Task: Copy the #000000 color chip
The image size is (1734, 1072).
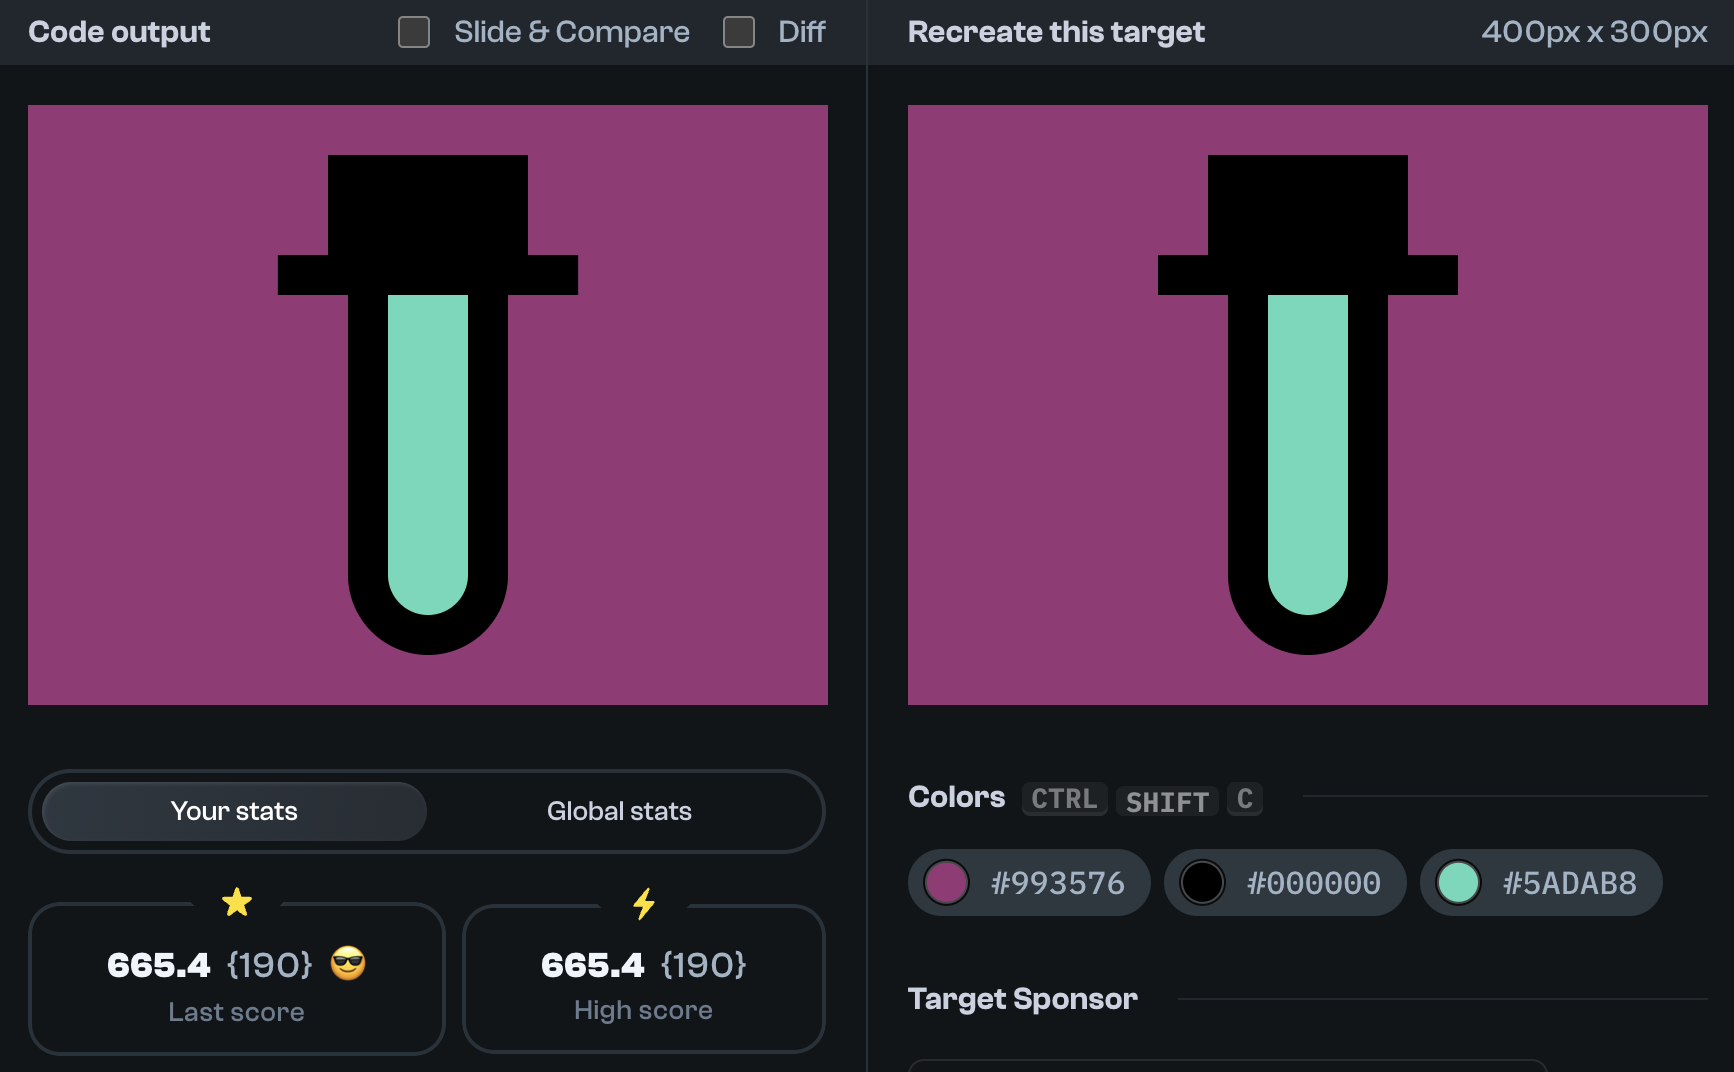Action: [1285, 883]
